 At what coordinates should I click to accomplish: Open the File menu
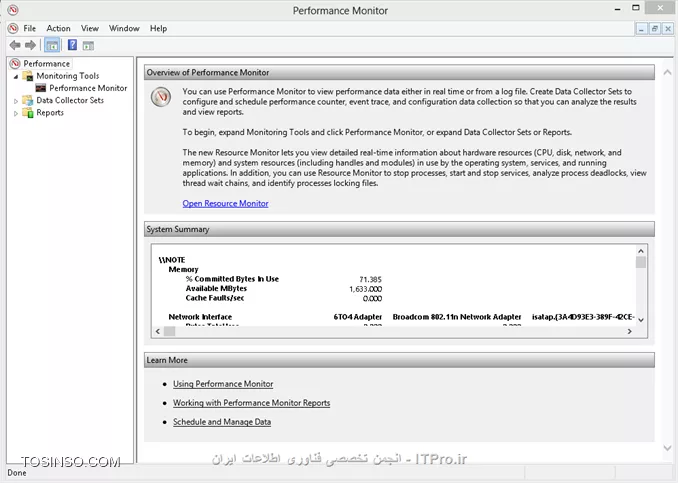pos(29,28)
